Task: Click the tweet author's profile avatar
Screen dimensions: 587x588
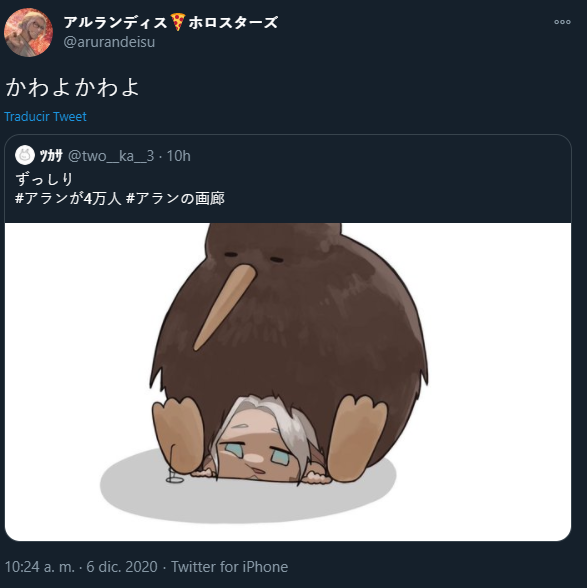Action: click(x=29, y=33)
